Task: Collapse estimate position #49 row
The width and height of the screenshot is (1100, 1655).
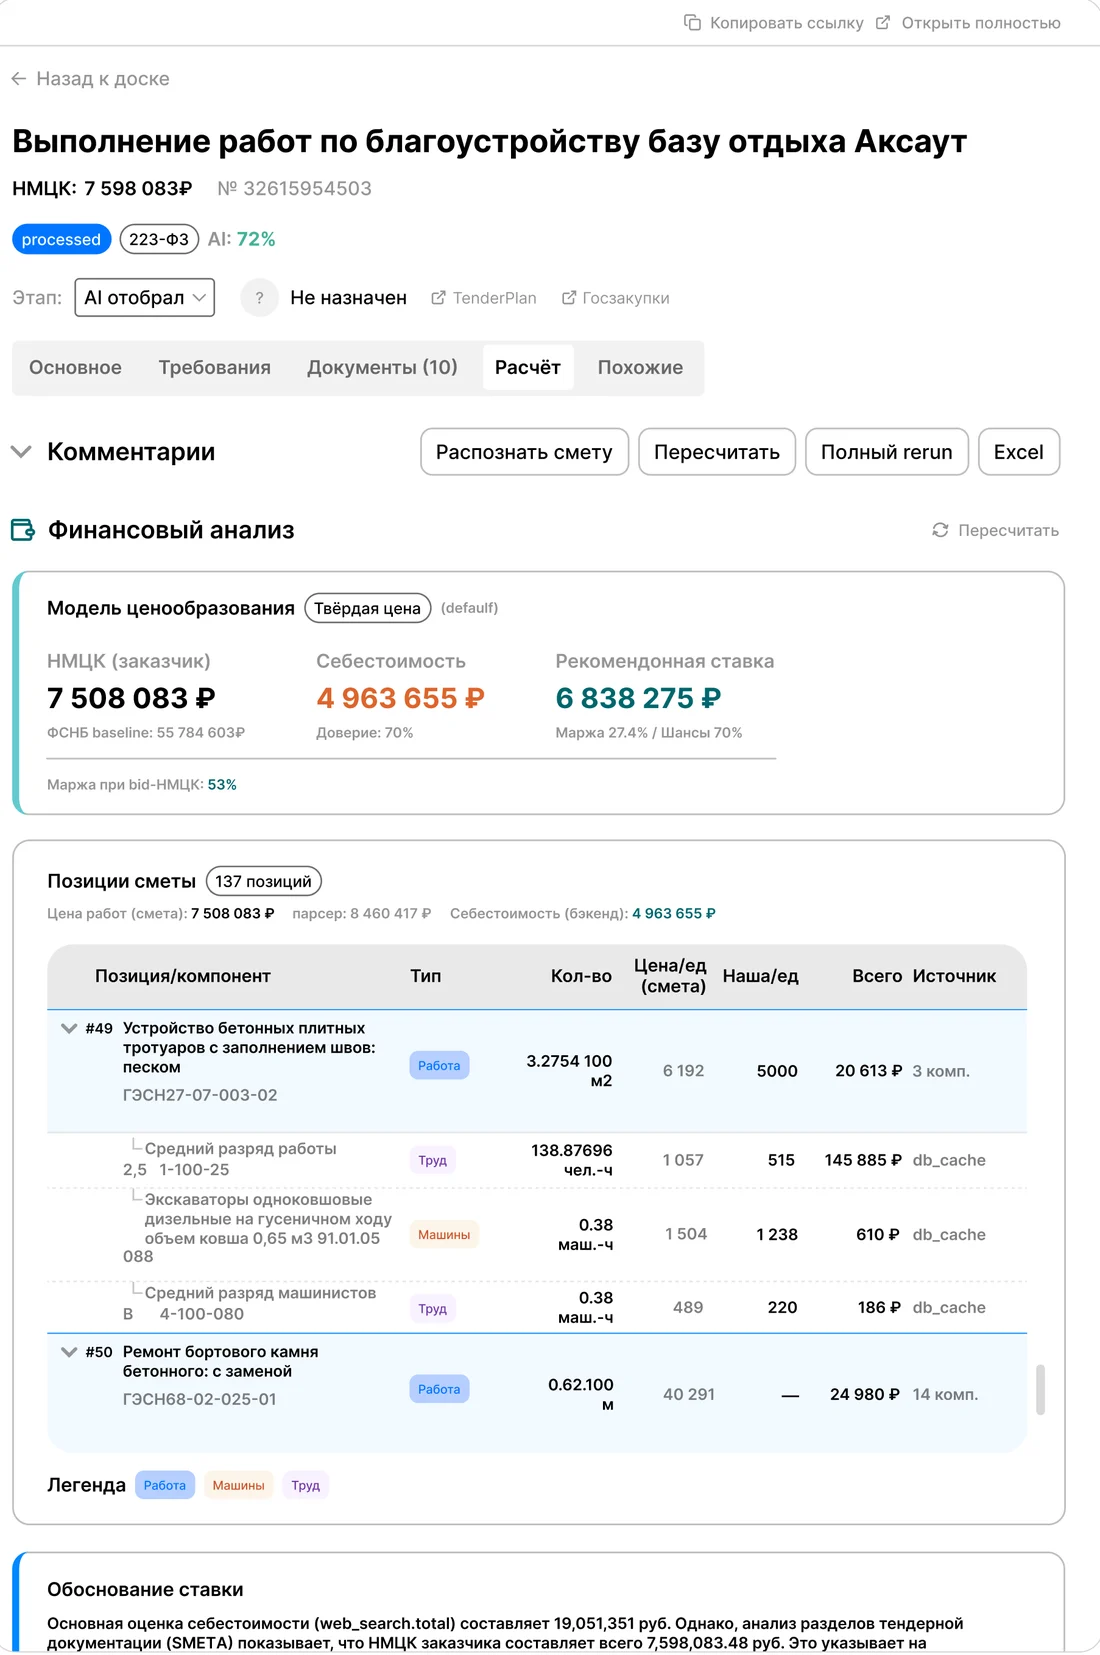Action: coord(69,1028)
